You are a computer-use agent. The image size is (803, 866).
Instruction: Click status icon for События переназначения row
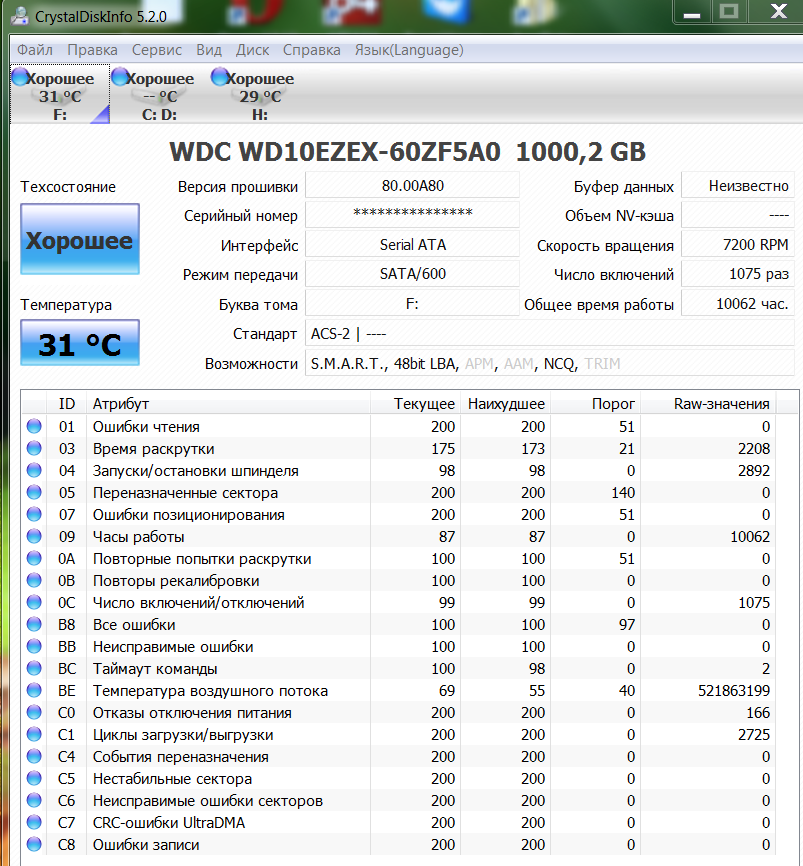coord(34,756)
